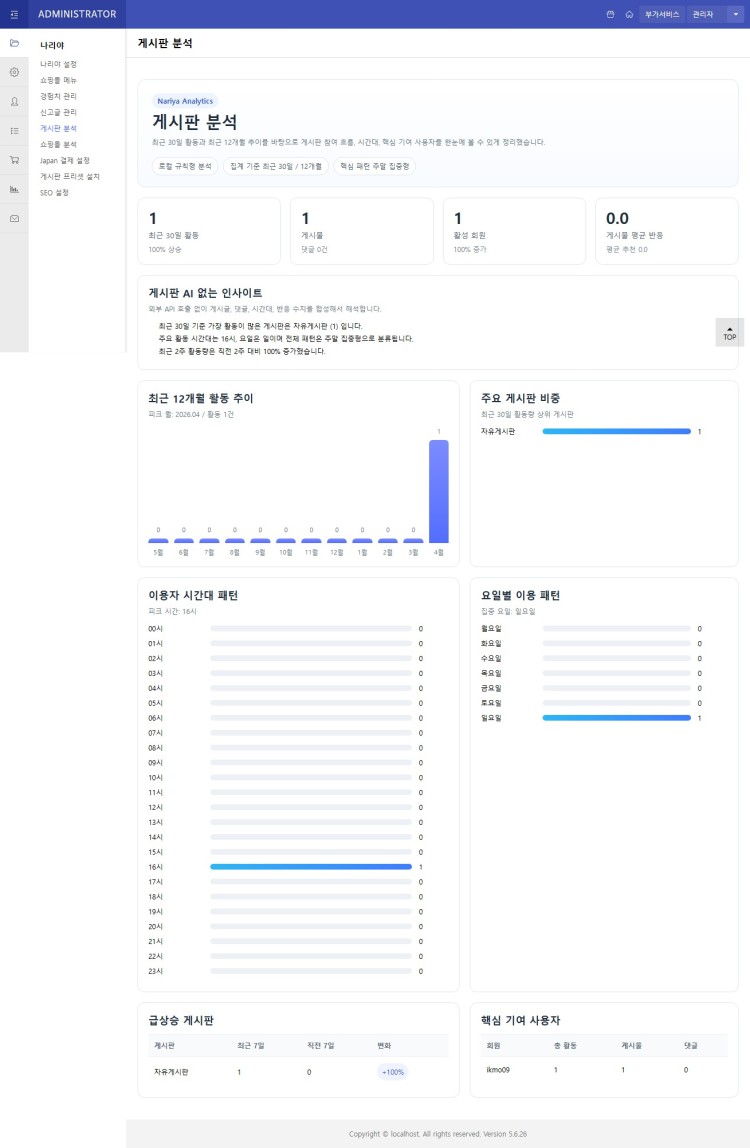Click the TOP scroll-to-top button
The width and height of the screenshot is (750, 1148).
click(729, 332)
